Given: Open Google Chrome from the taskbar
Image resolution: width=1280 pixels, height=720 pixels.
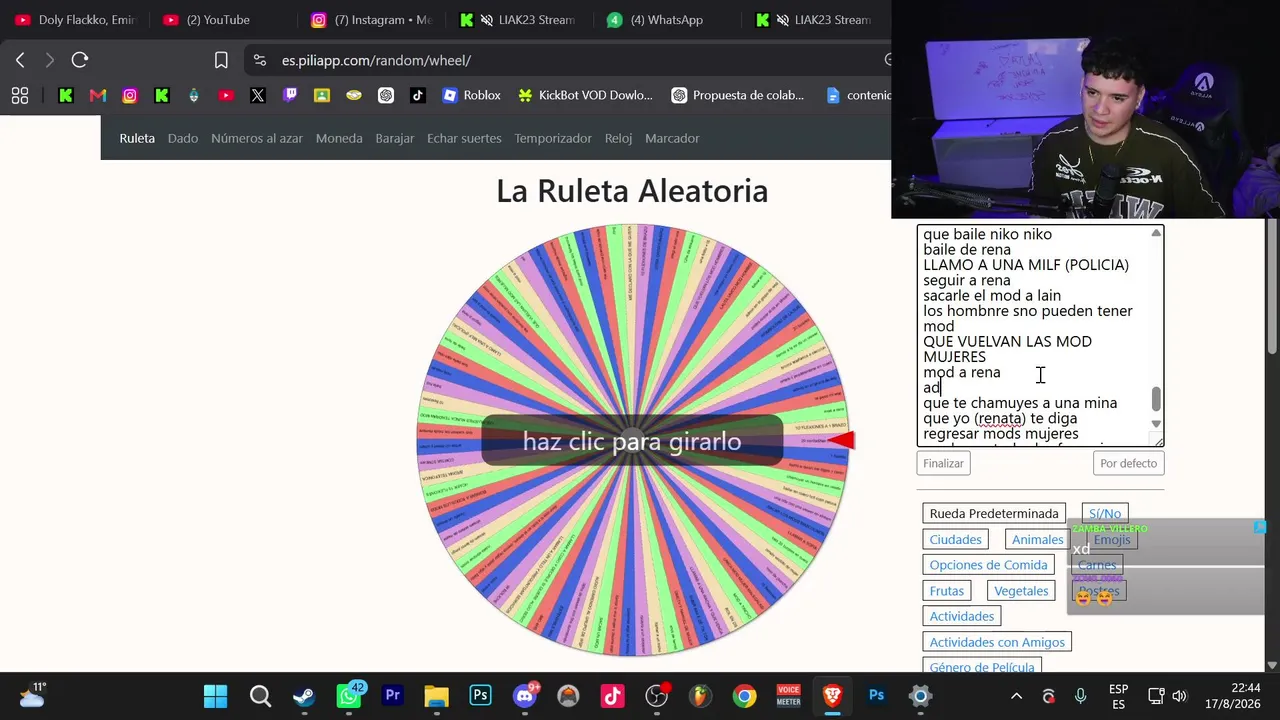Looking at the screenshot, I should point(744,696).
